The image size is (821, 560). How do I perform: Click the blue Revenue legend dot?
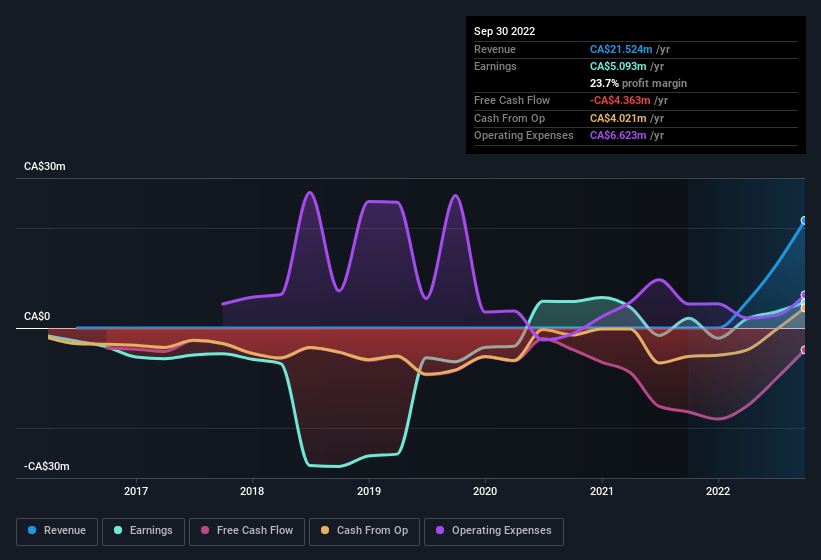[32, 530]
